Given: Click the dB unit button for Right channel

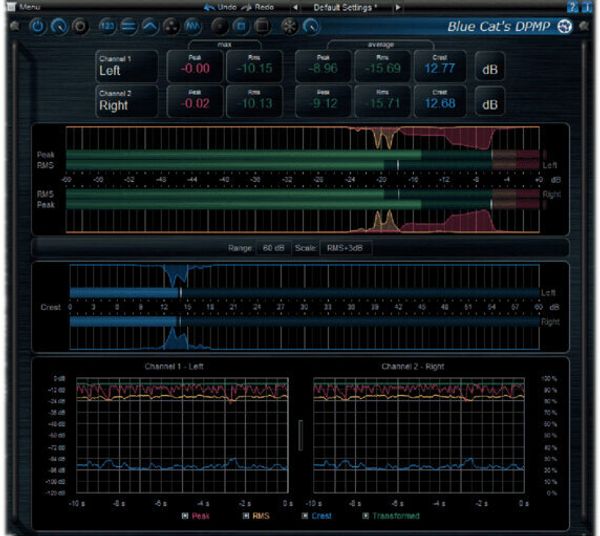Looking at the screenshot, I should coord(490,101).
